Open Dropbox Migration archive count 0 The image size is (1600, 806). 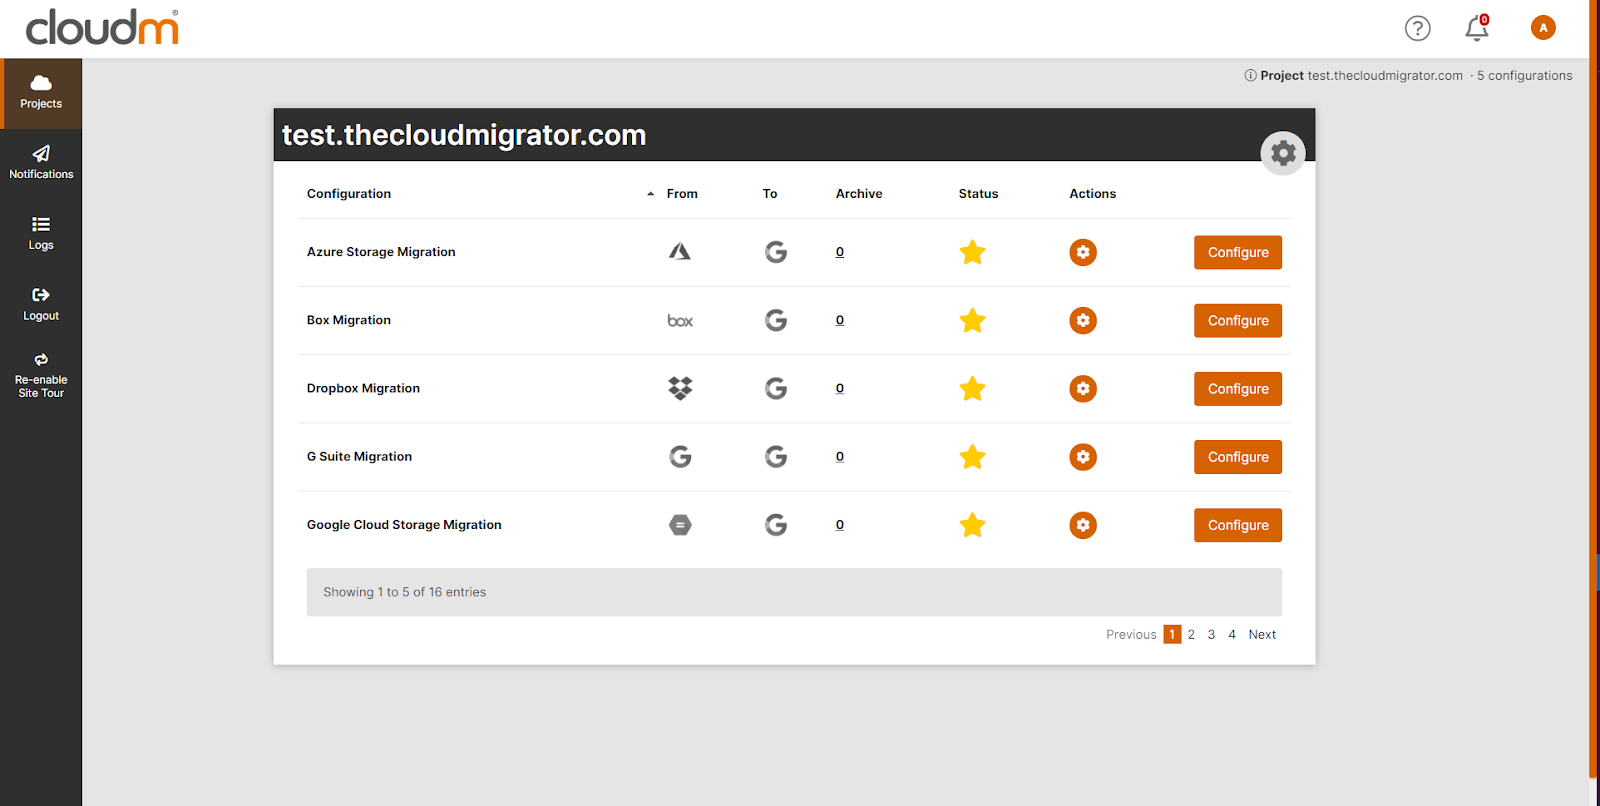tap(840, 388)
